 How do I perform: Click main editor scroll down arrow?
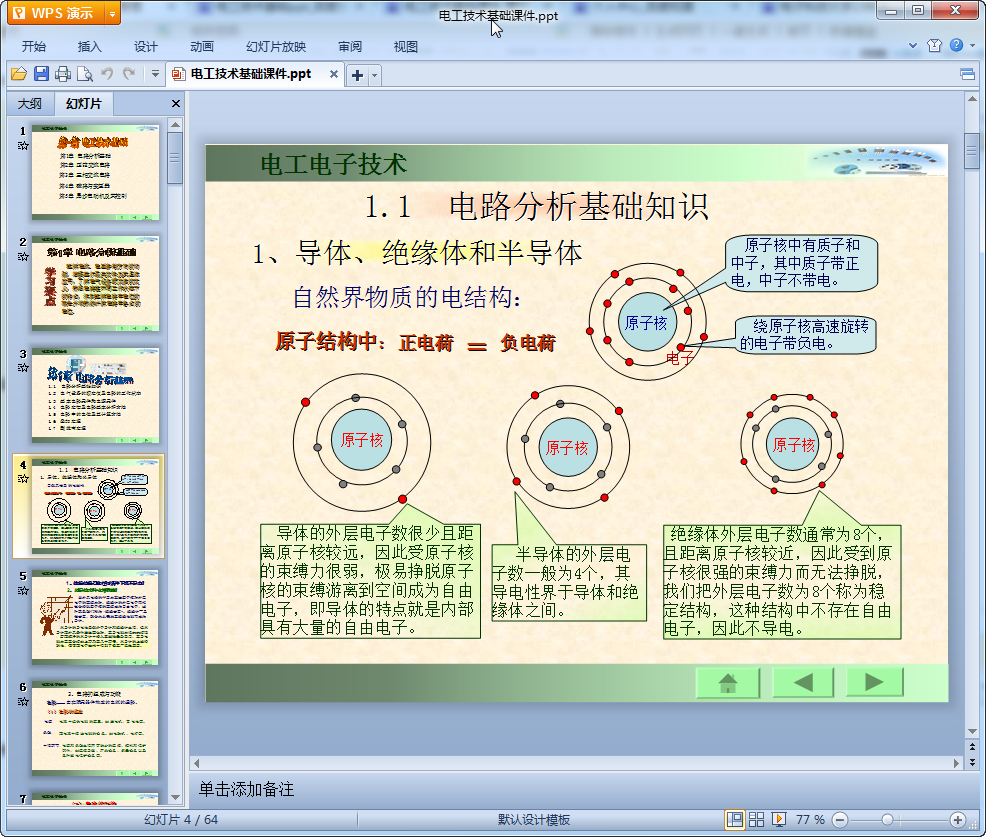click(972, 731)
